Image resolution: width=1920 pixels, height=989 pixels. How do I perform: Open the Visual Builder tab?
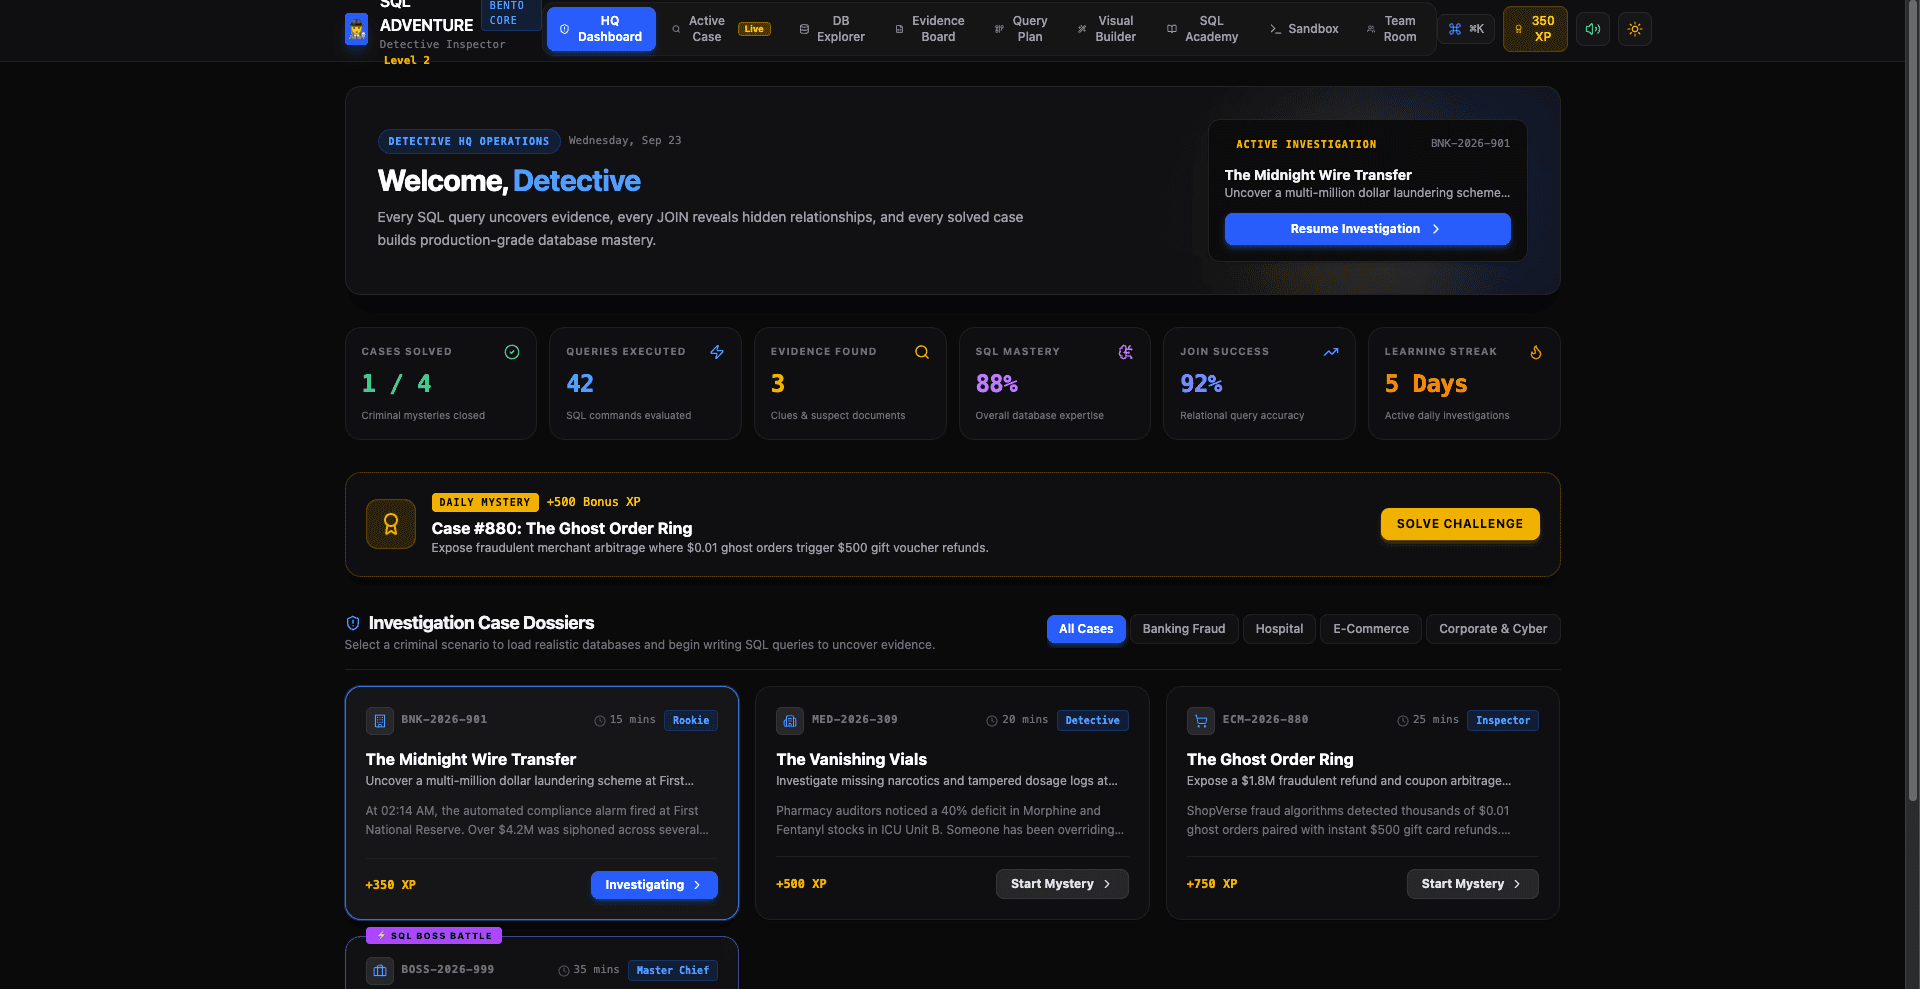[1107, 29]
